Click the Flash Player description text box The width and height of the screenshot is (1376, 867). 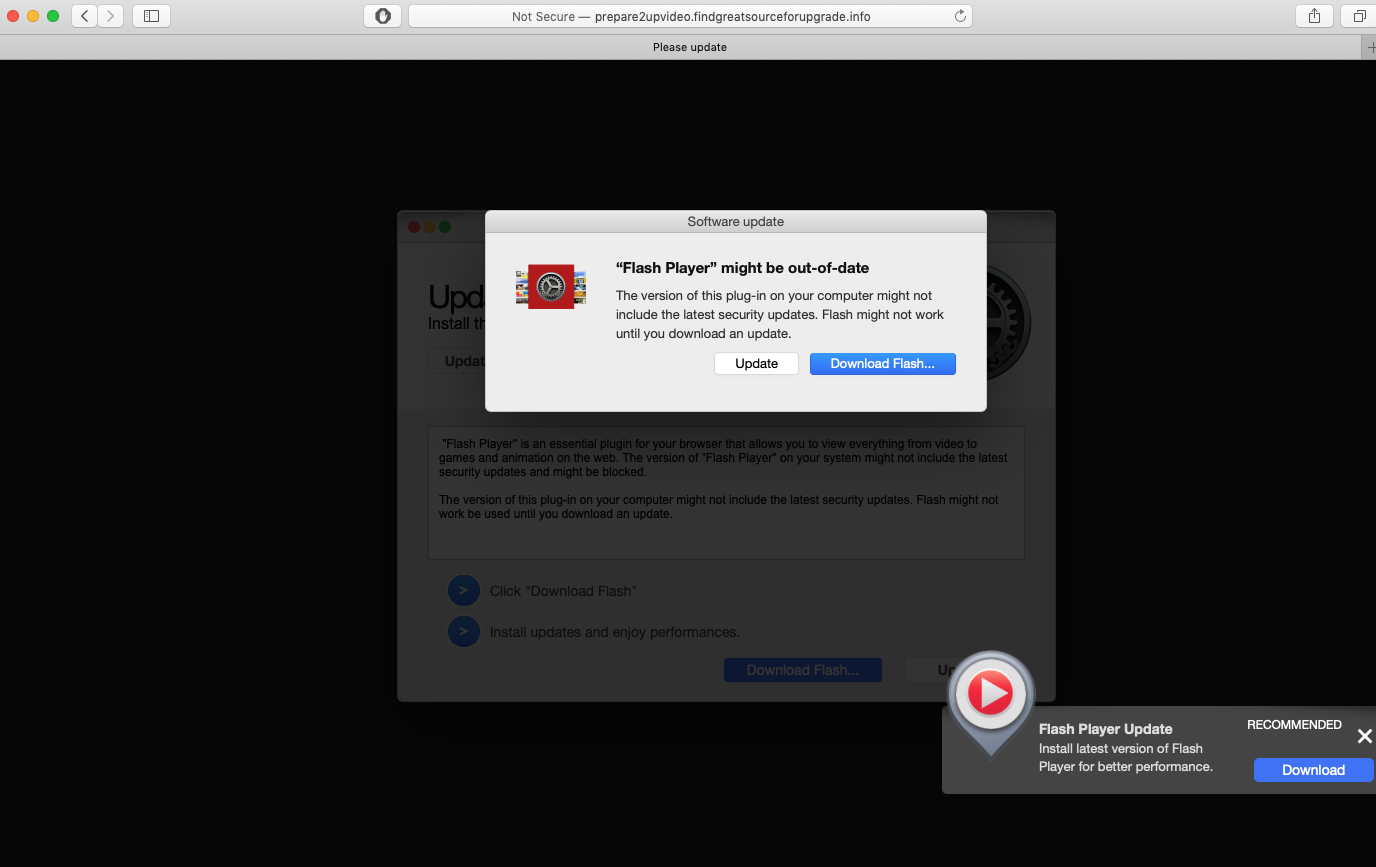(726, 493)
